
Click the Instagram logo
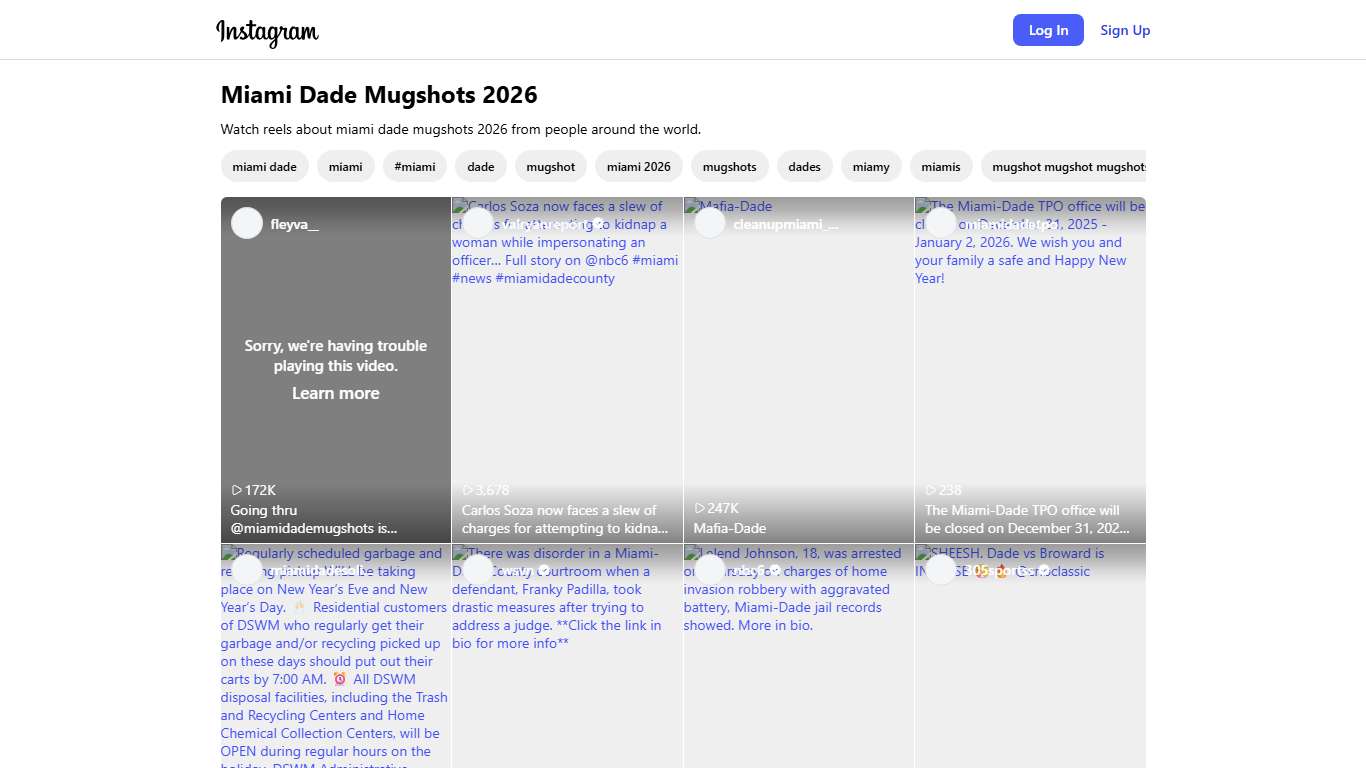[x=267, y=31]
